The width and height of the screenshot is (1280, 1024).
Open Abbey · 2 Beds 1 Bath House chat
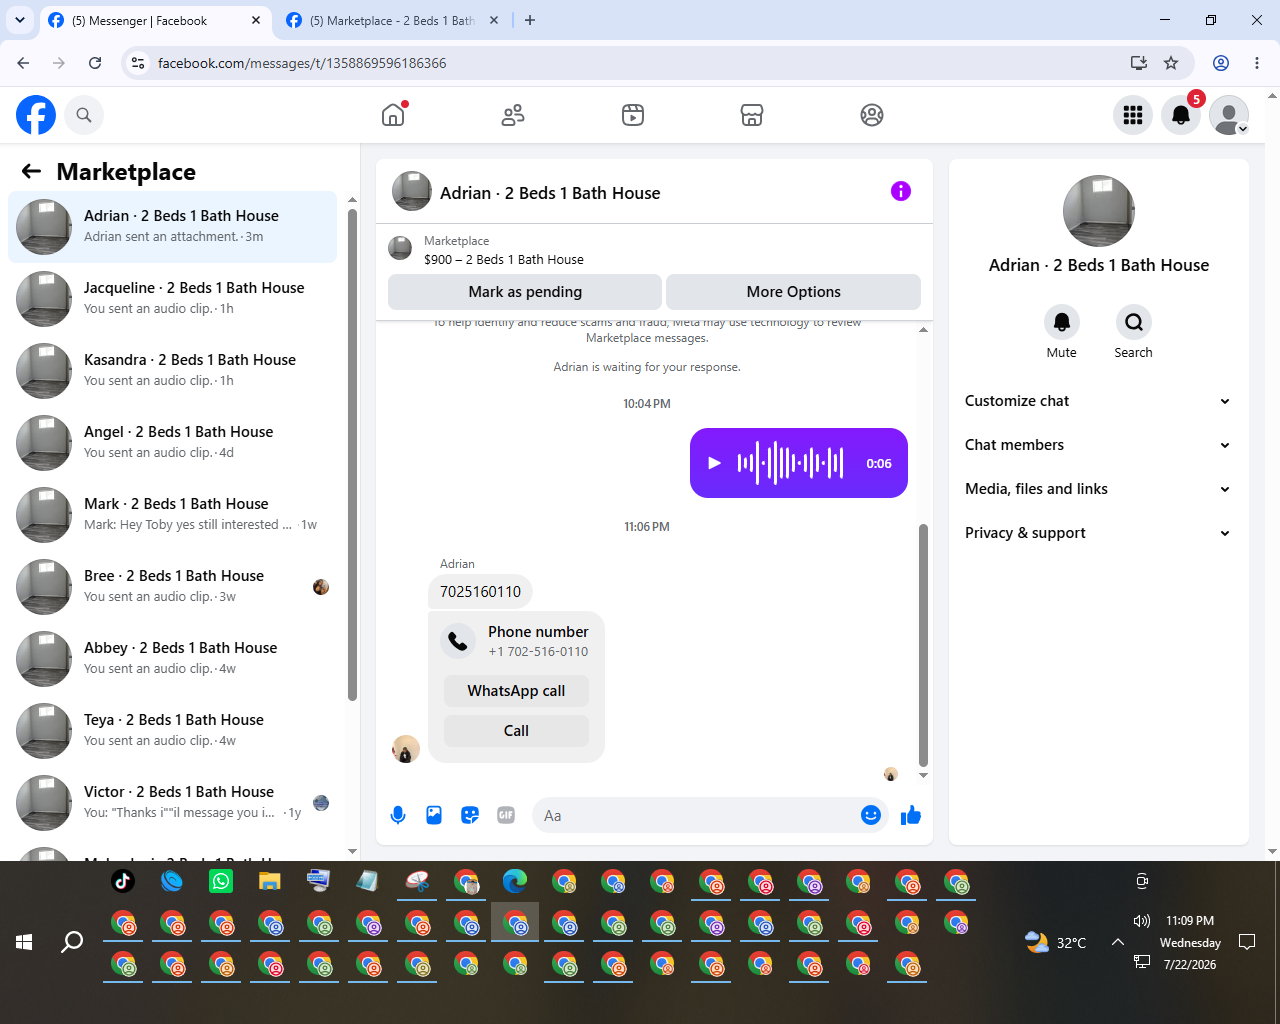(173, 658)
